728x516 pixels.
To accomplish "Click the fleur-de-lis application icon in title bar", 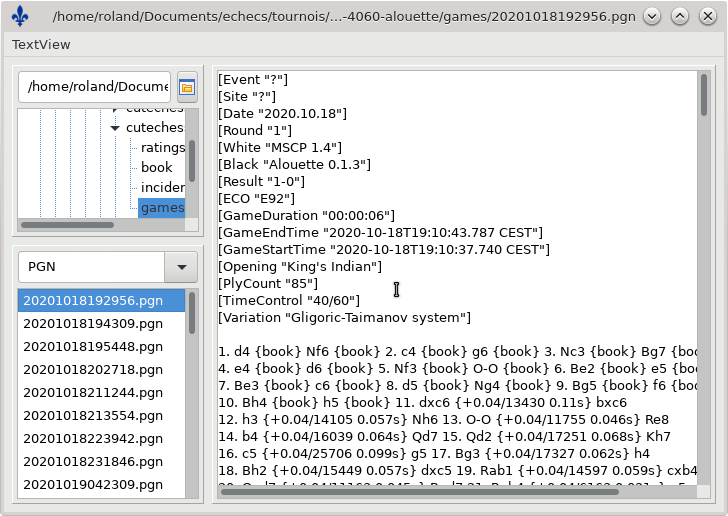I will (x=20, y=16).
